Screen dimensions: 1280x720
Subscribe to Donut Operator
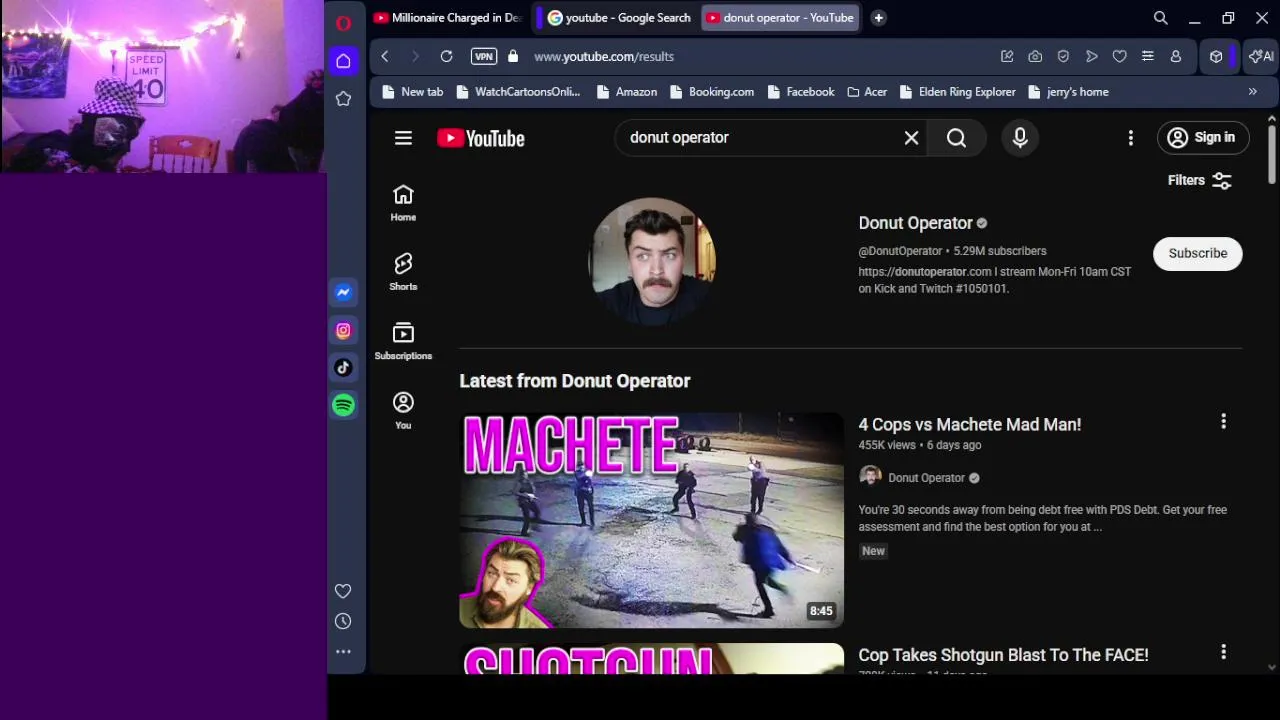coord(1197,253)
